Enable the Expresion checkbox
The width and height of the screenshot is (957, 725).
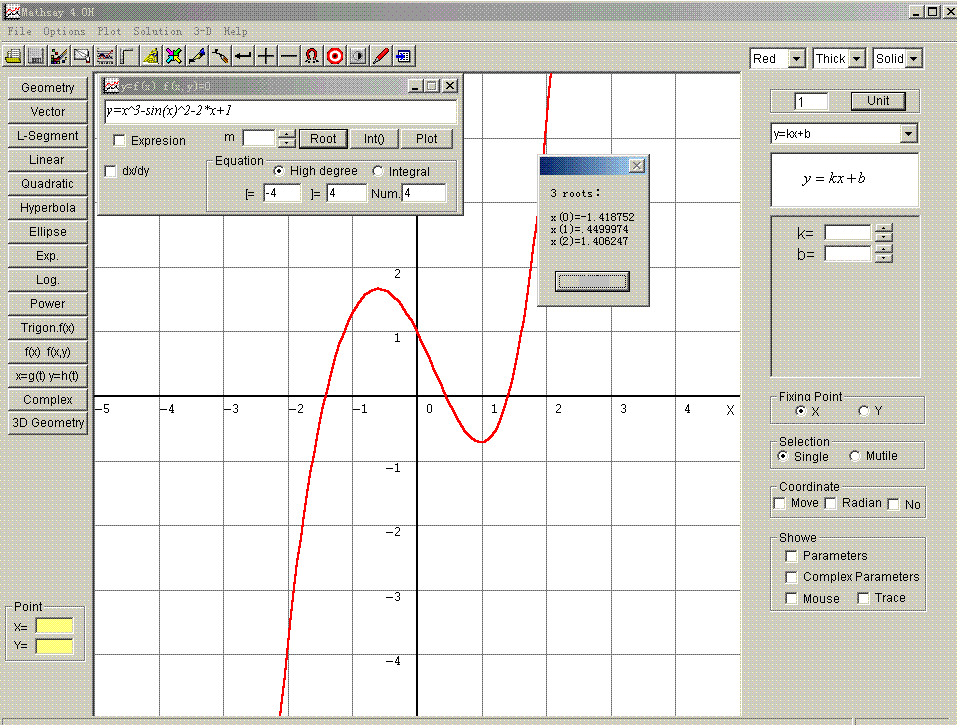pyautogui.click(x=120, y=141)
